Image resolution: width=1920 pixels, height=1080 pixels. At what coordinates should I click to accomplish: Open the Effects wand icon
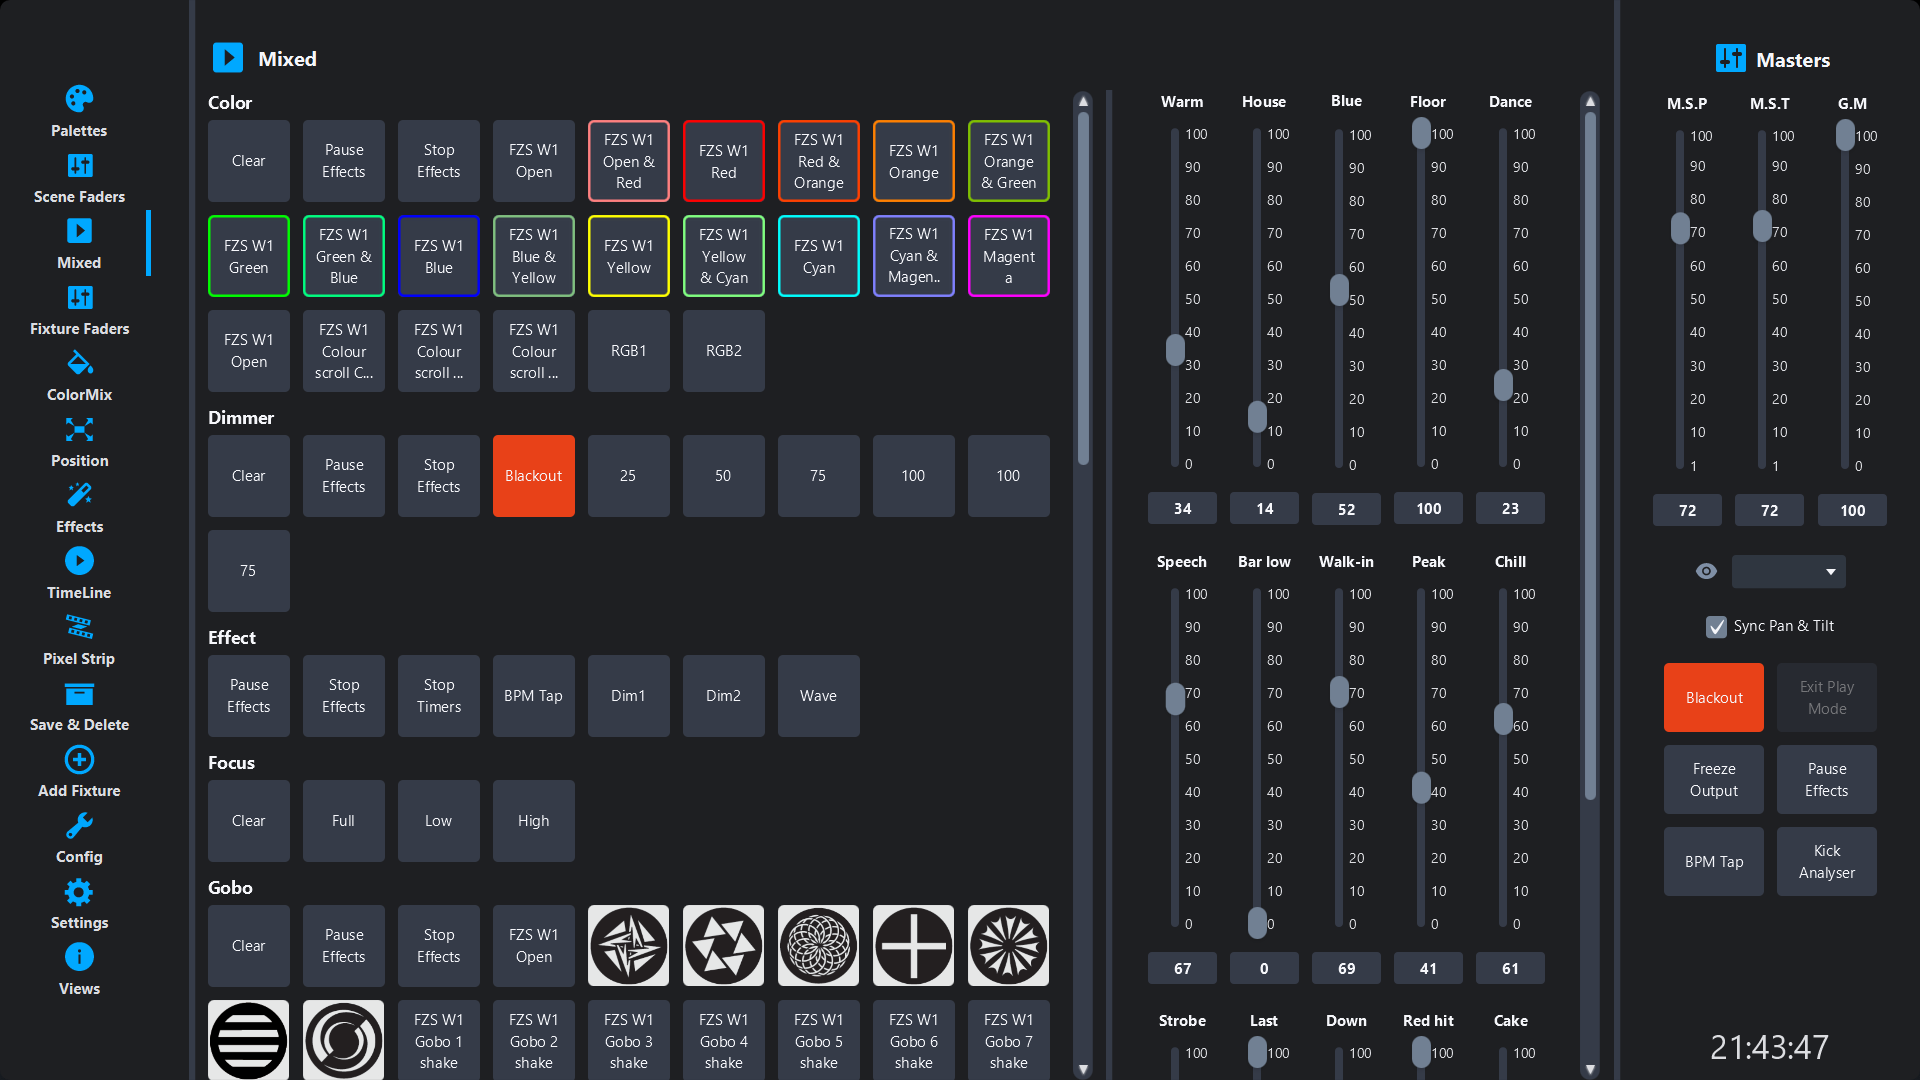coord(79,495)
